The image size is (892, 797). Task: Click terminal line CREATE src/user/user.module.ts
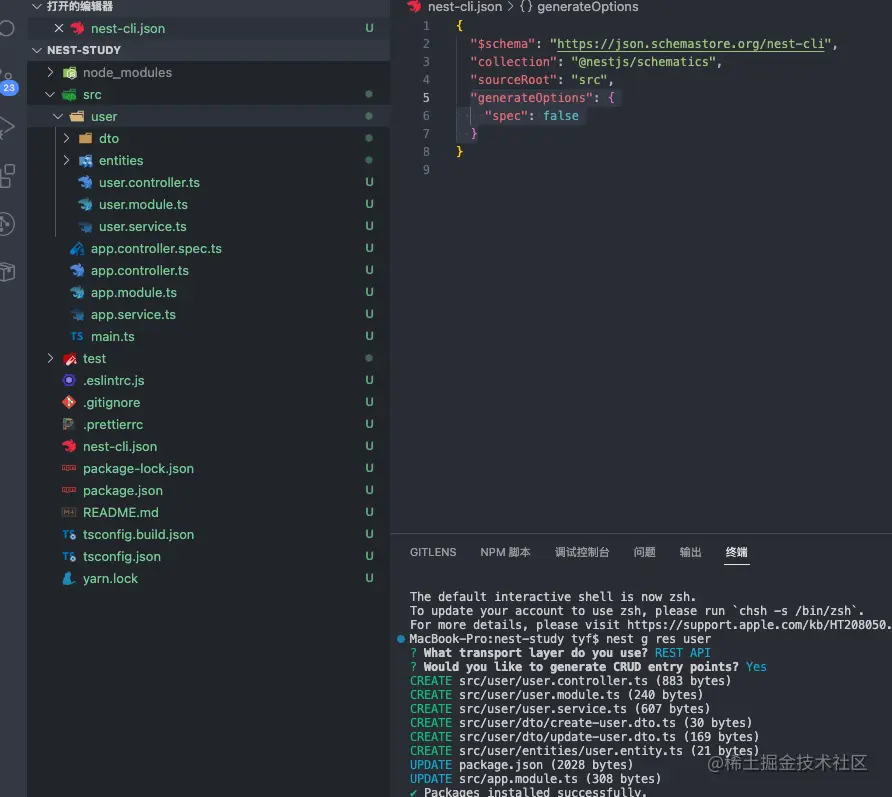click(556, 695)
